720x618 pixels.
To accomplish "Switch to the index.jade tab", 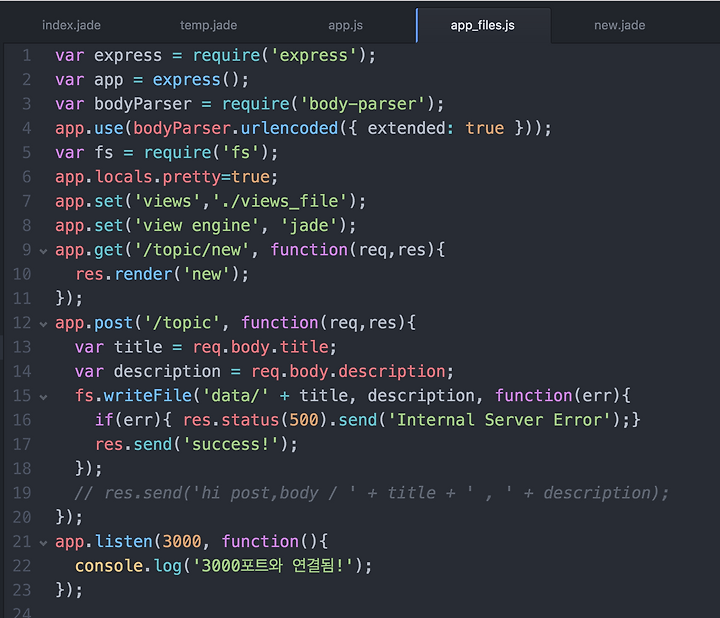I will click(71, 25).
